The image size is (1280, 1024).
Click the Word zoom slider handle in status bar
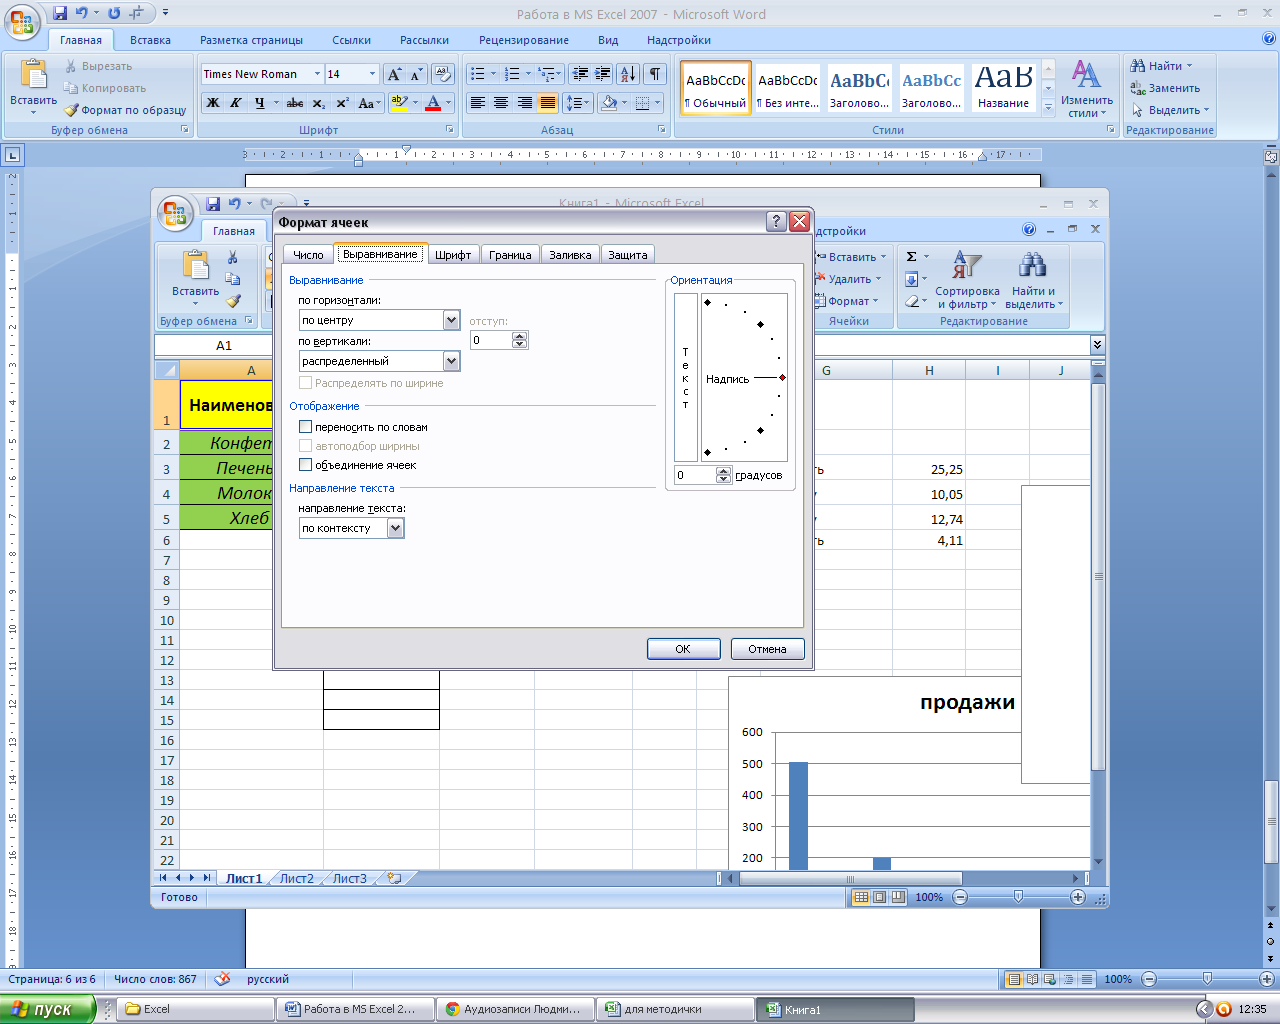coord(1207,979)
